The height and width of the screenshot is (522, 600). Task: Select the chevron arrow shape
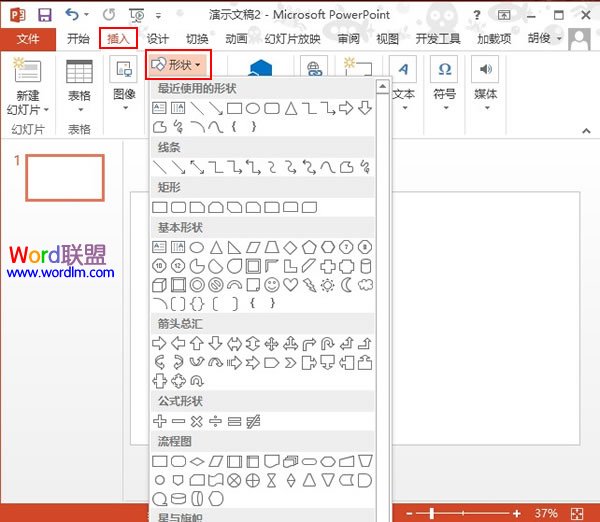[x=290, y=362]
